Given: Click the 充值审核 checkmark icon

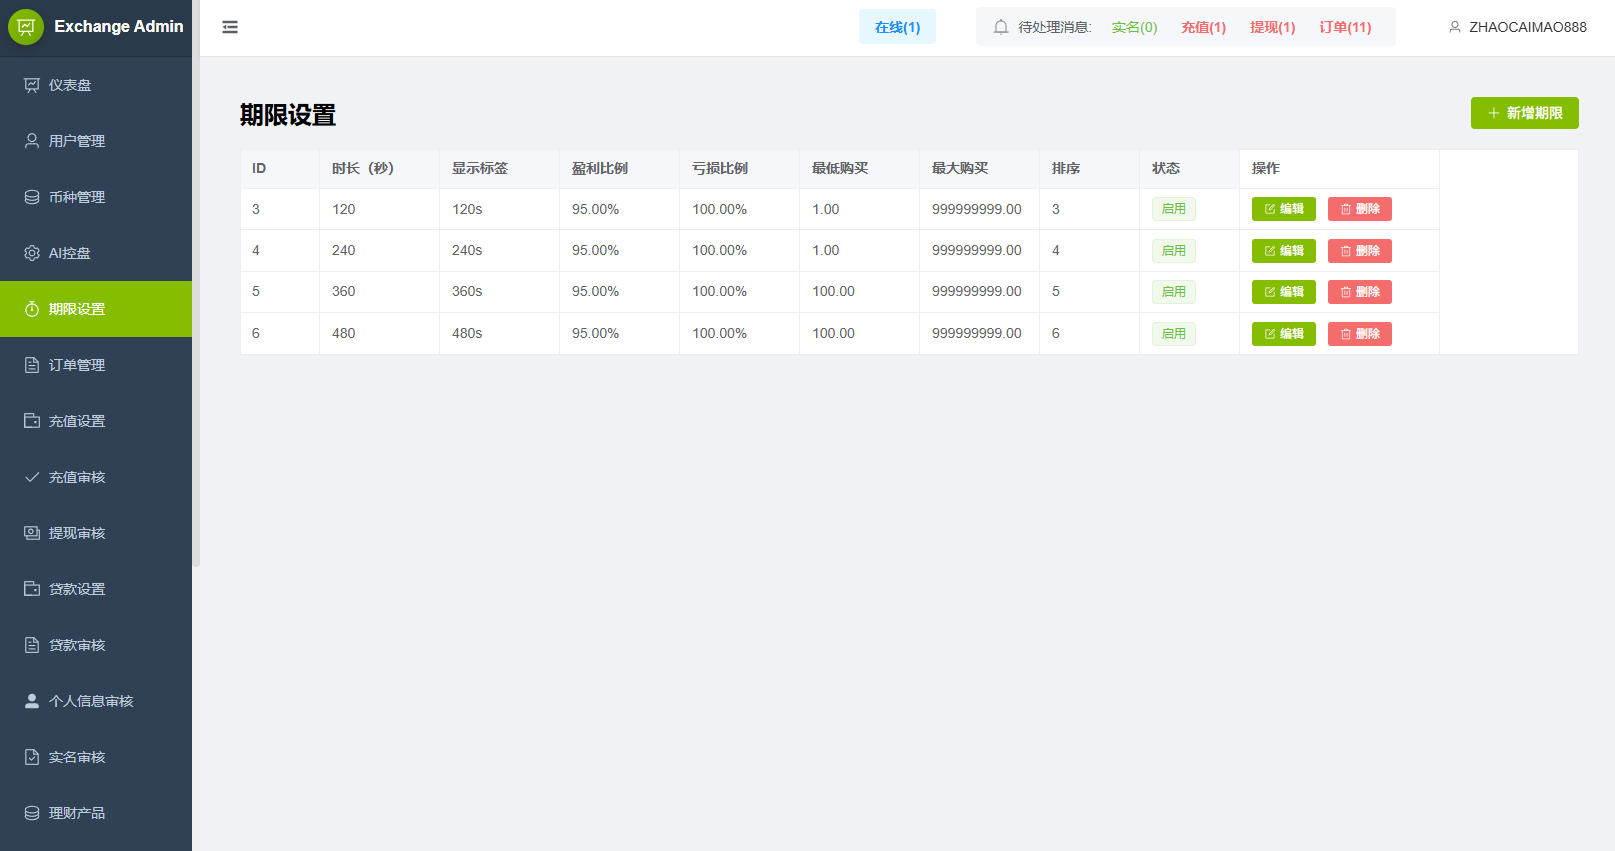Looking at the screenshot, I should point(32,477).
